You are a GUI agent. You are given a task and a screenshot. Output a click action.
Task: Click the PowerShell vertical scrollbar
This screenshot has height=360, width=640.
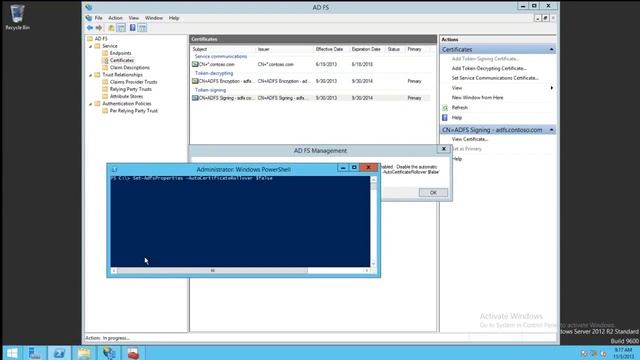click(373, 223)
